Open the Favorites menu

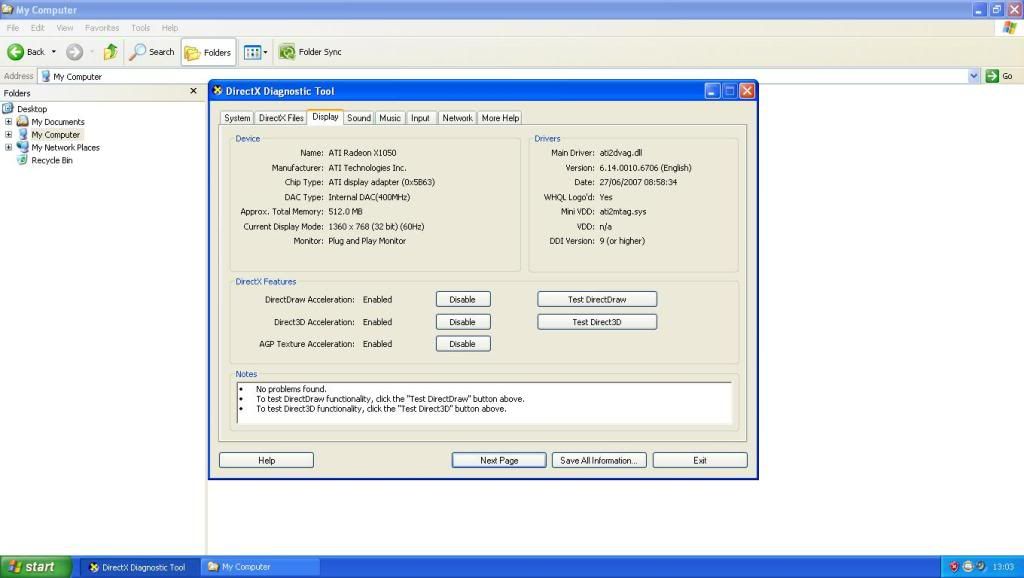102,28
